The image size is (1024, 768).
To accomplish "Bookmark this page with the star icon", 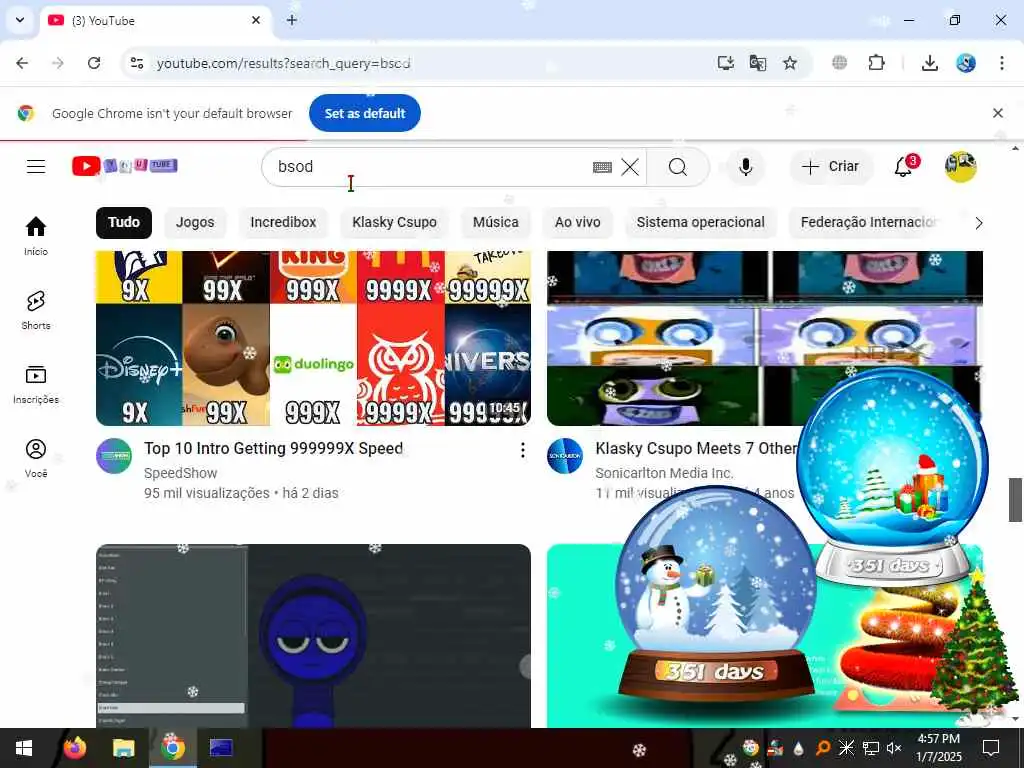I will tap(790, 63).
